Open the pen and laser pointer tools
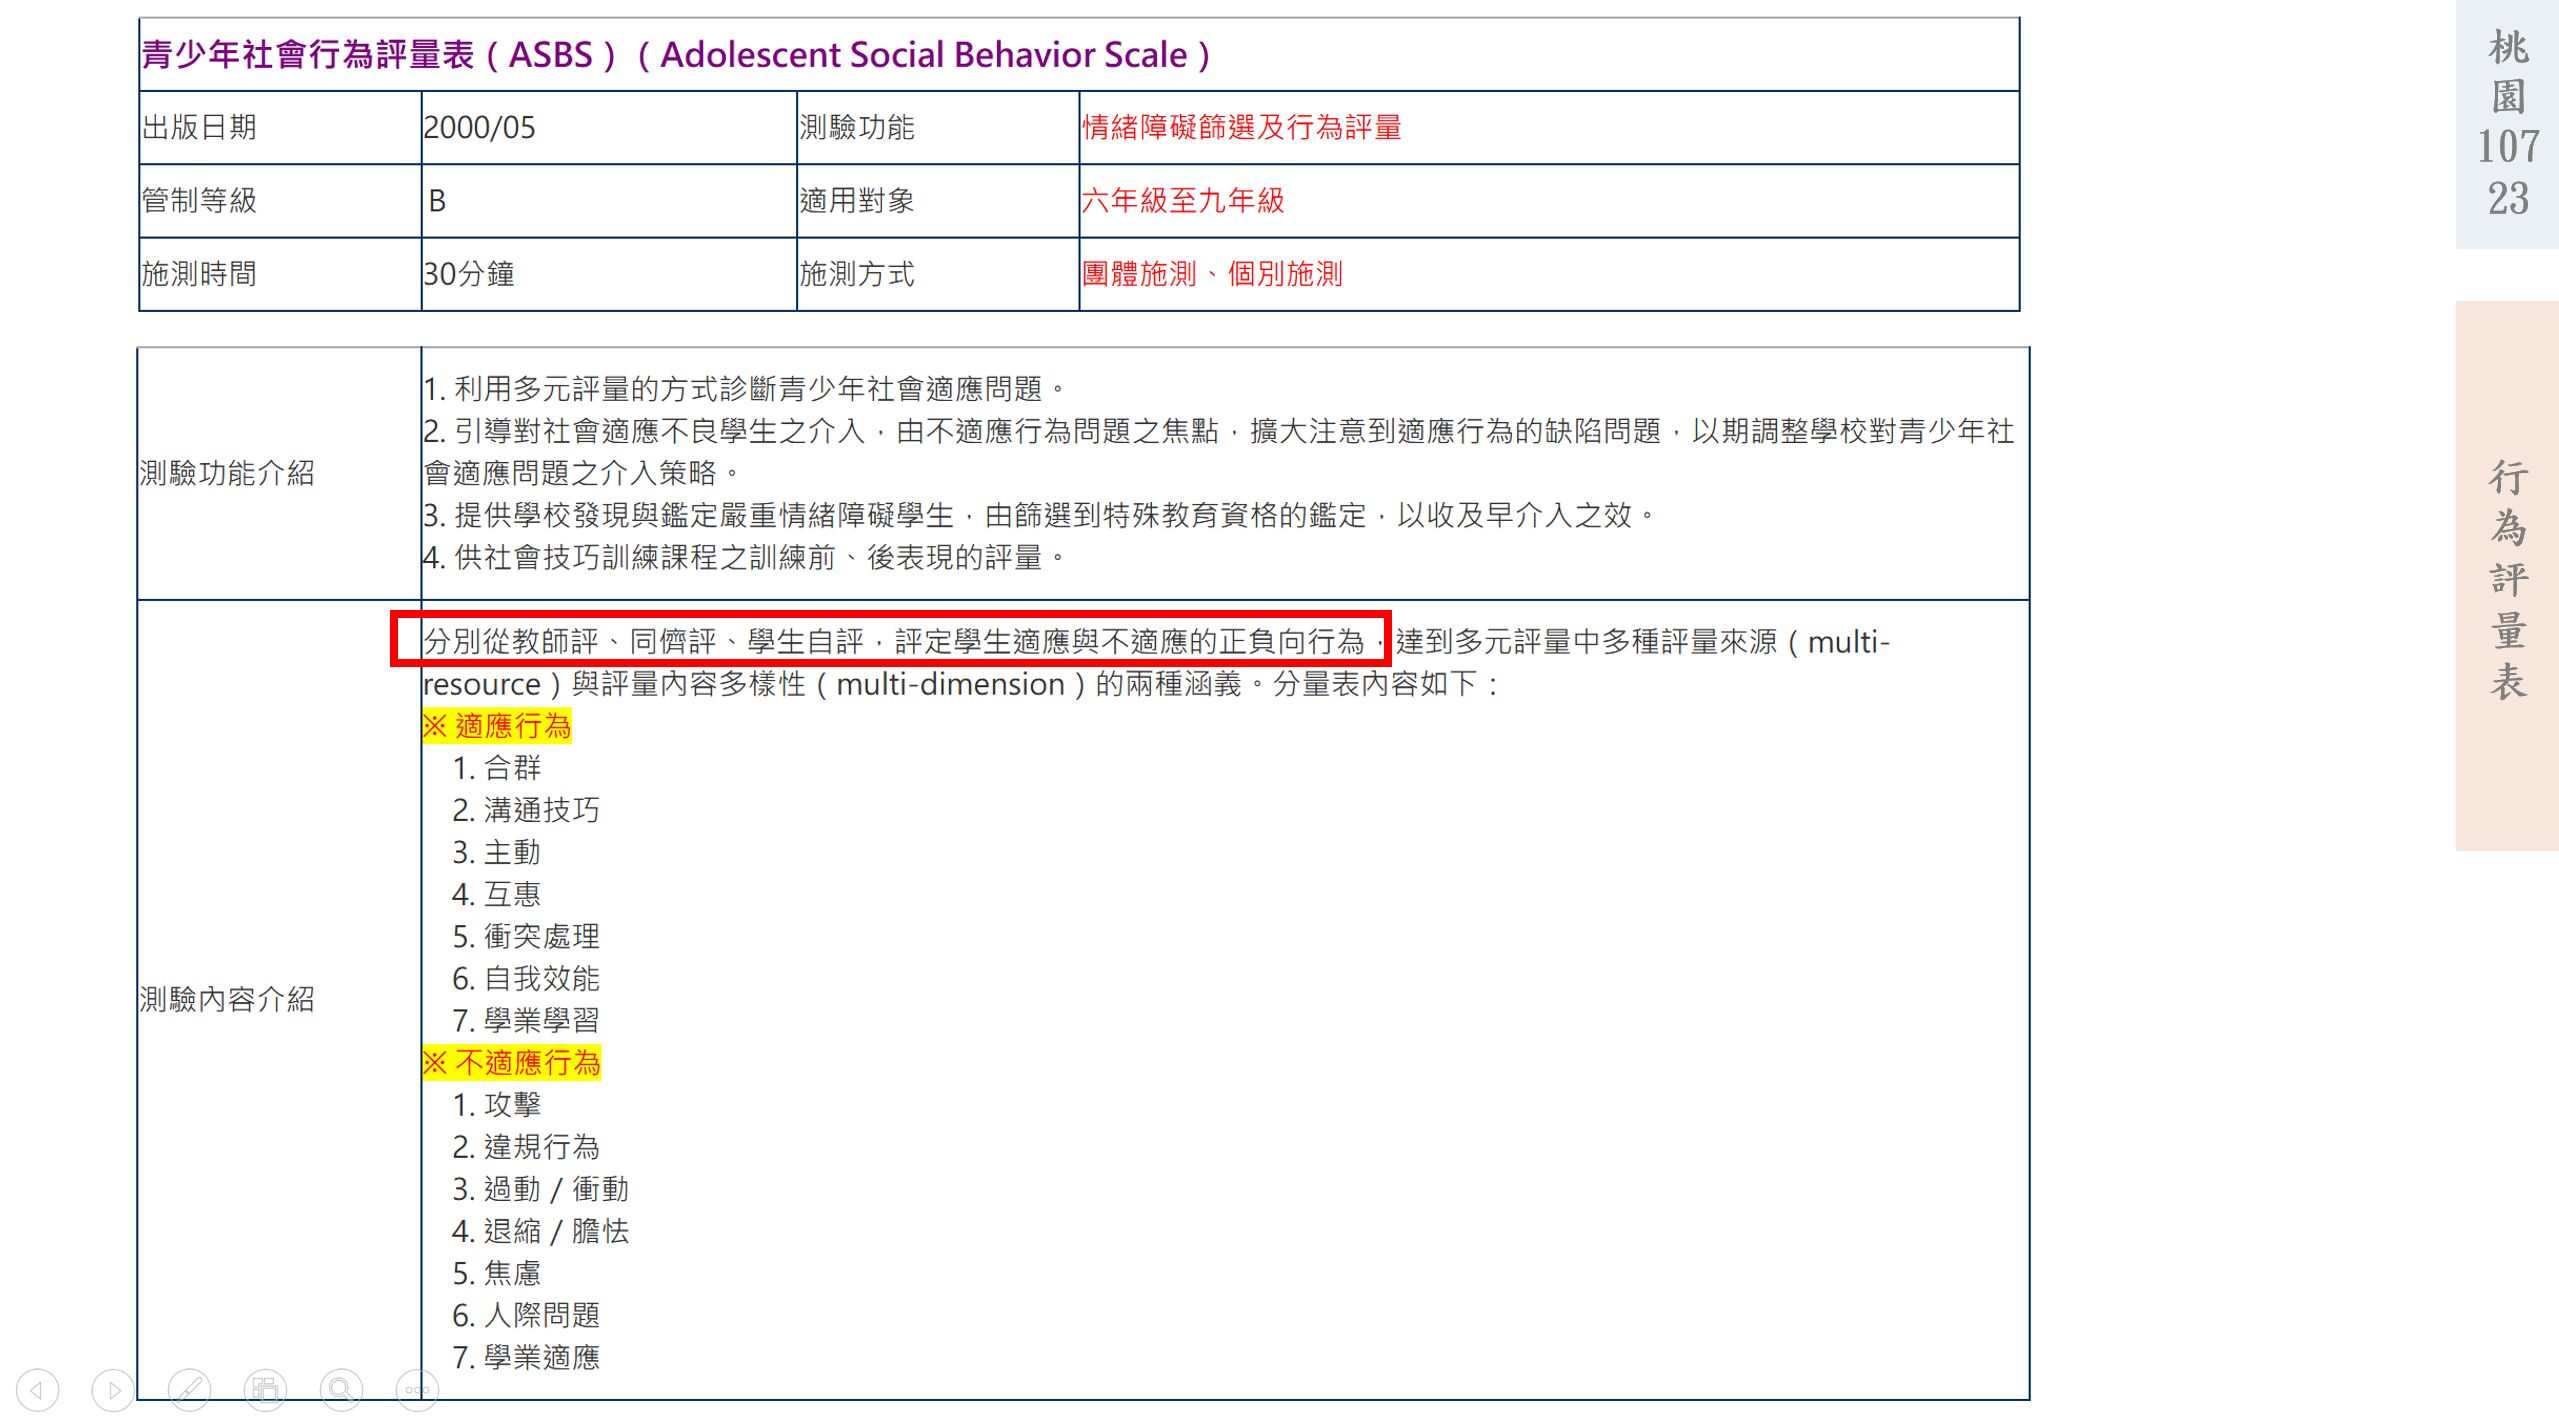Screen dimensions: 2559x1421 [x=189, y=1389]
